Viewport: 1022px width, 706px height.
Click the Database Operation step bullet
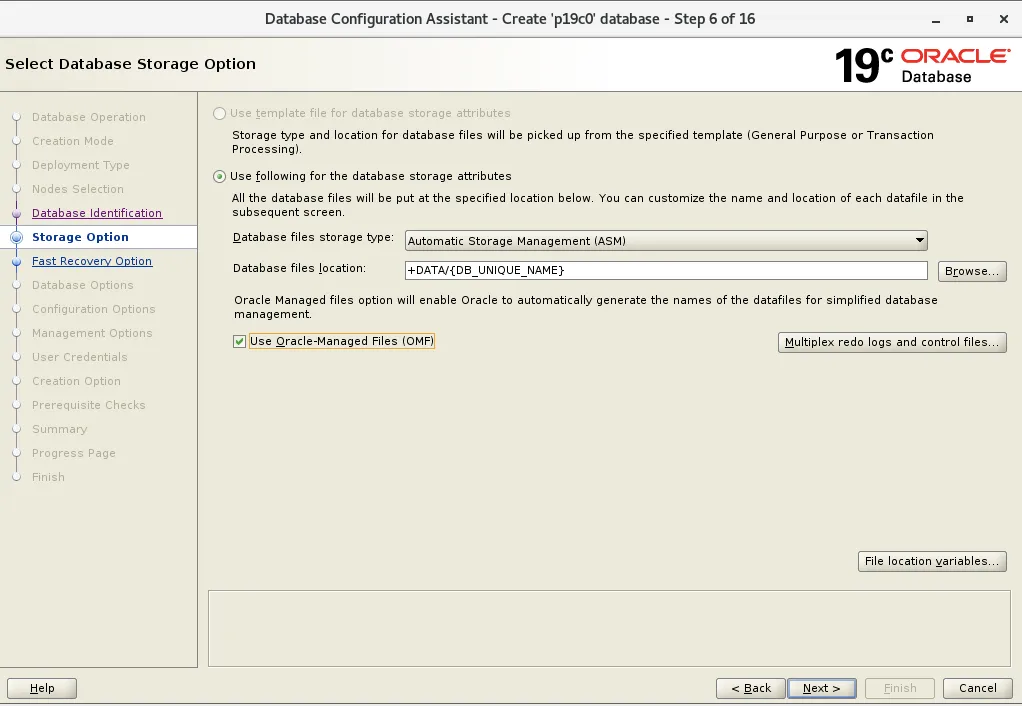16,117
